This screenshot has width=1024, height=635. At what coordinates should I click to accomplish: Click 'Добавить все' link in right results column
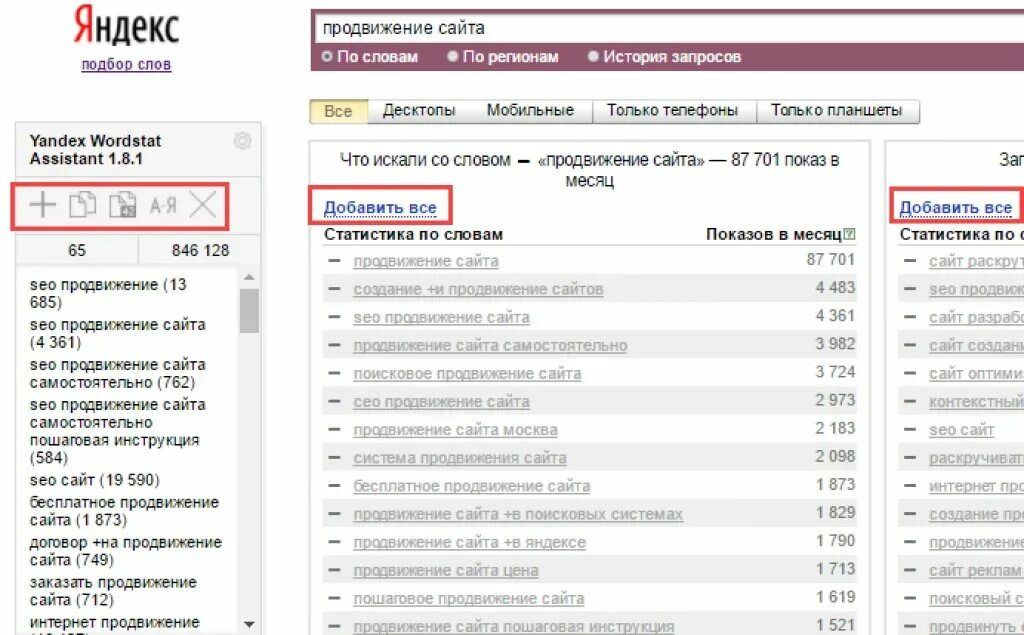tap(955, 208)
